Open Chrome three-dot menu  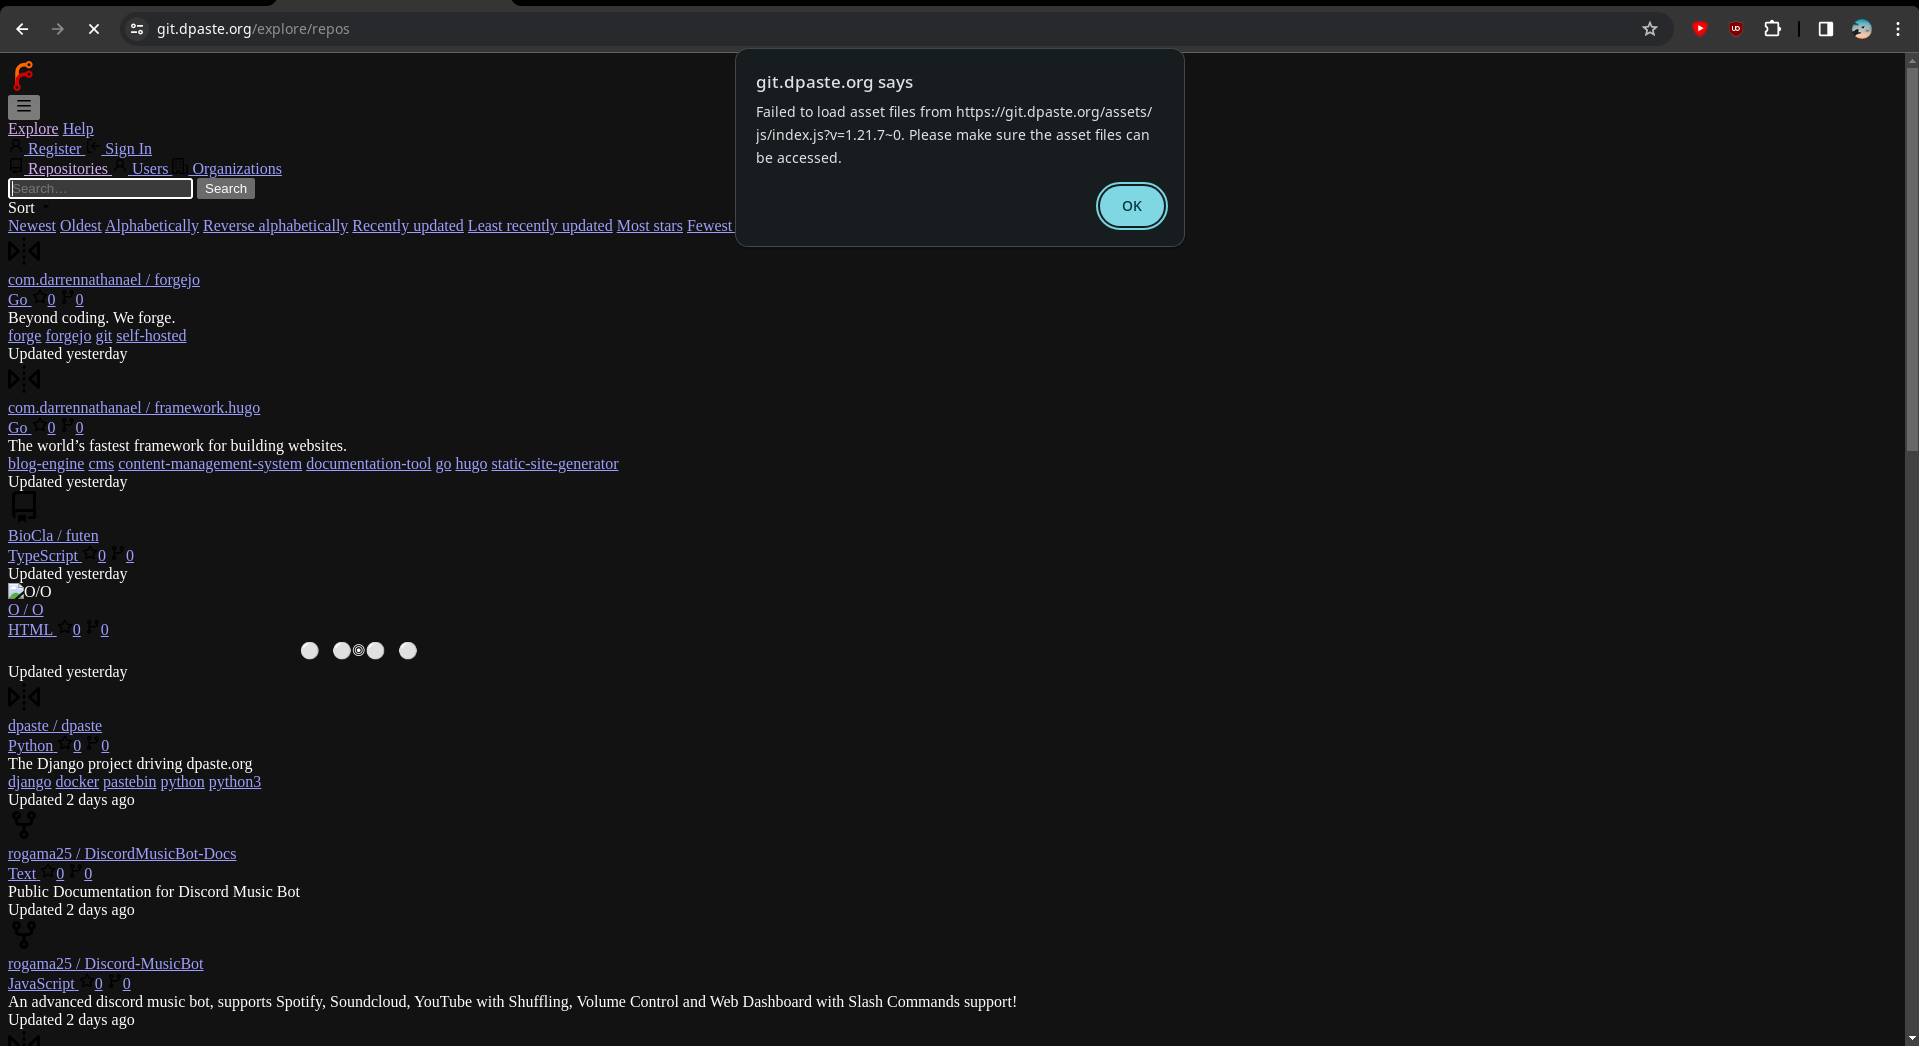point(1897,29)
